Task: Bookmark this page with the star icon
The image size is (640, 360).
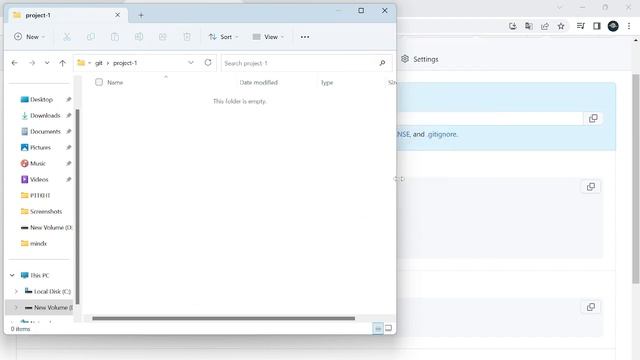Action: pyautogui.click(x=561, y=26)
